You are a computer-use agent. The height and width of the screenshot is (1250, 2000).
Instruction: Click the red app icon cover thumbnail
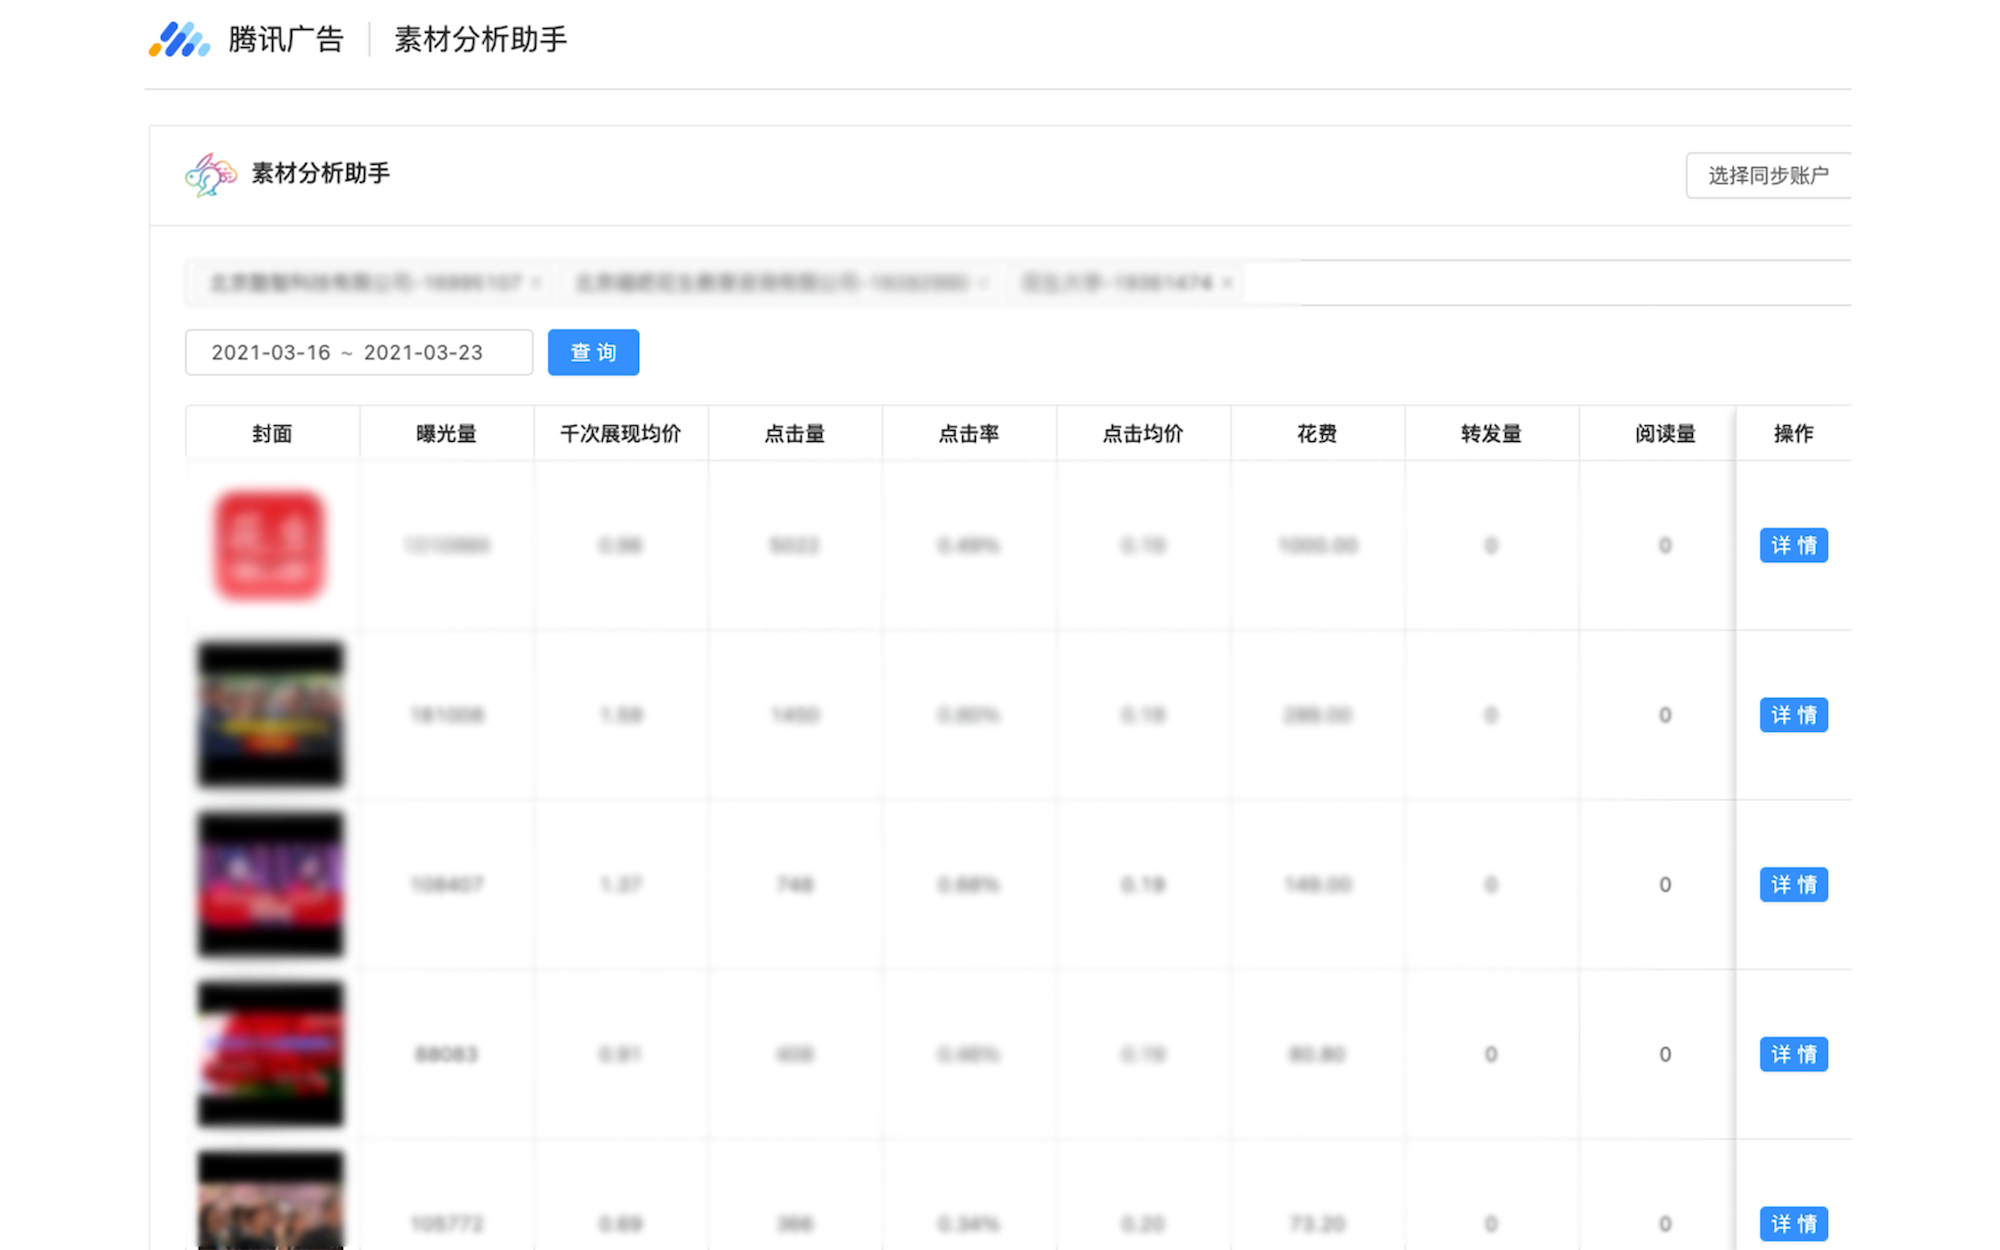(x=270, y=546)
